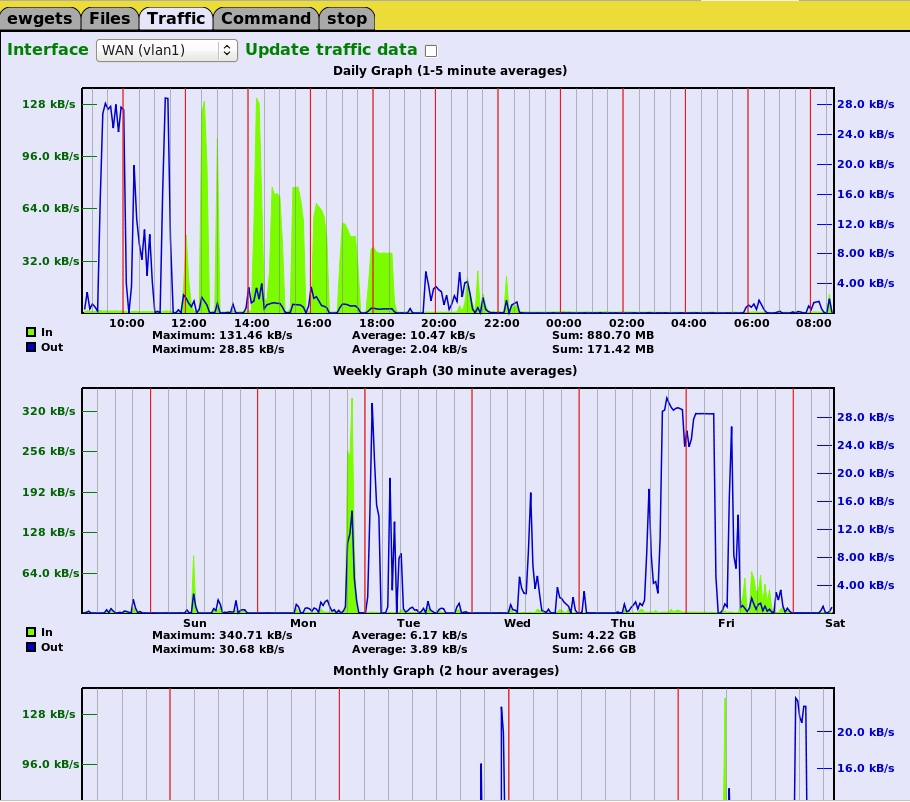The width and height of the screenshot is (910, 802).
Task: Click the partially visible ewgets tab
Action: click(37, 18)
